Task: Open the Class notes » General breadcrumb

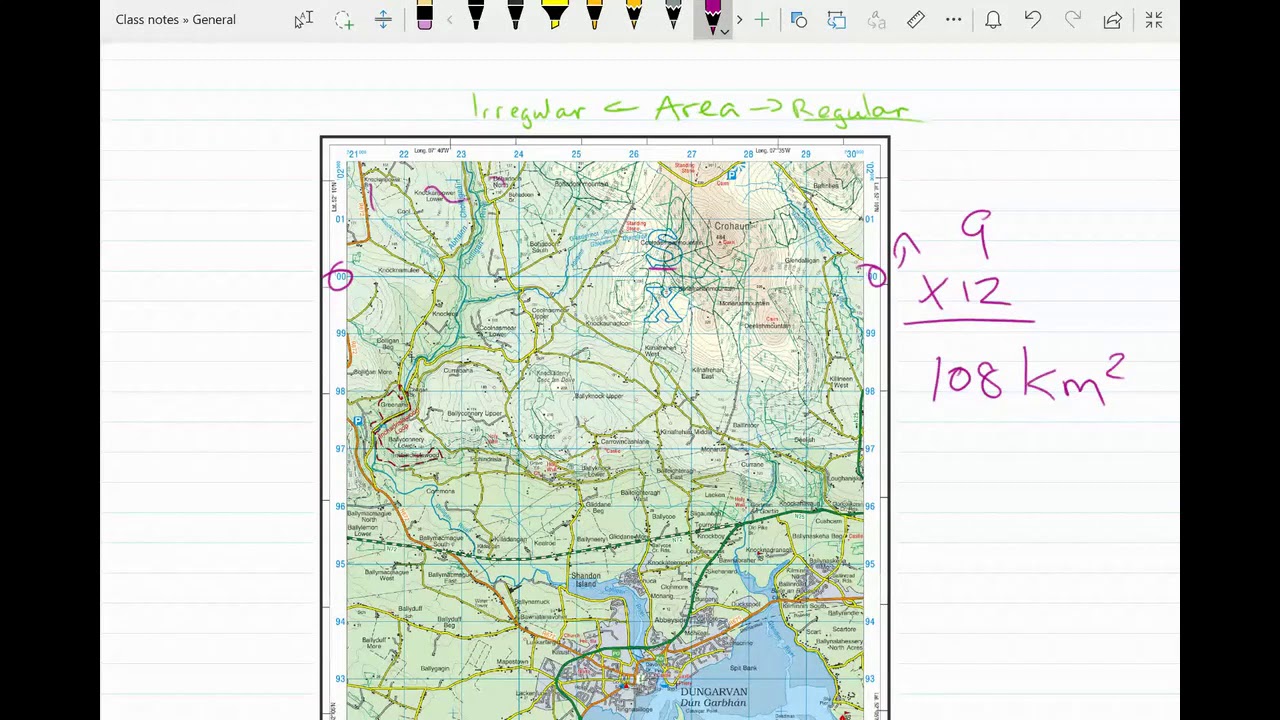Action: pyautogui.click(x=176, y=20)
